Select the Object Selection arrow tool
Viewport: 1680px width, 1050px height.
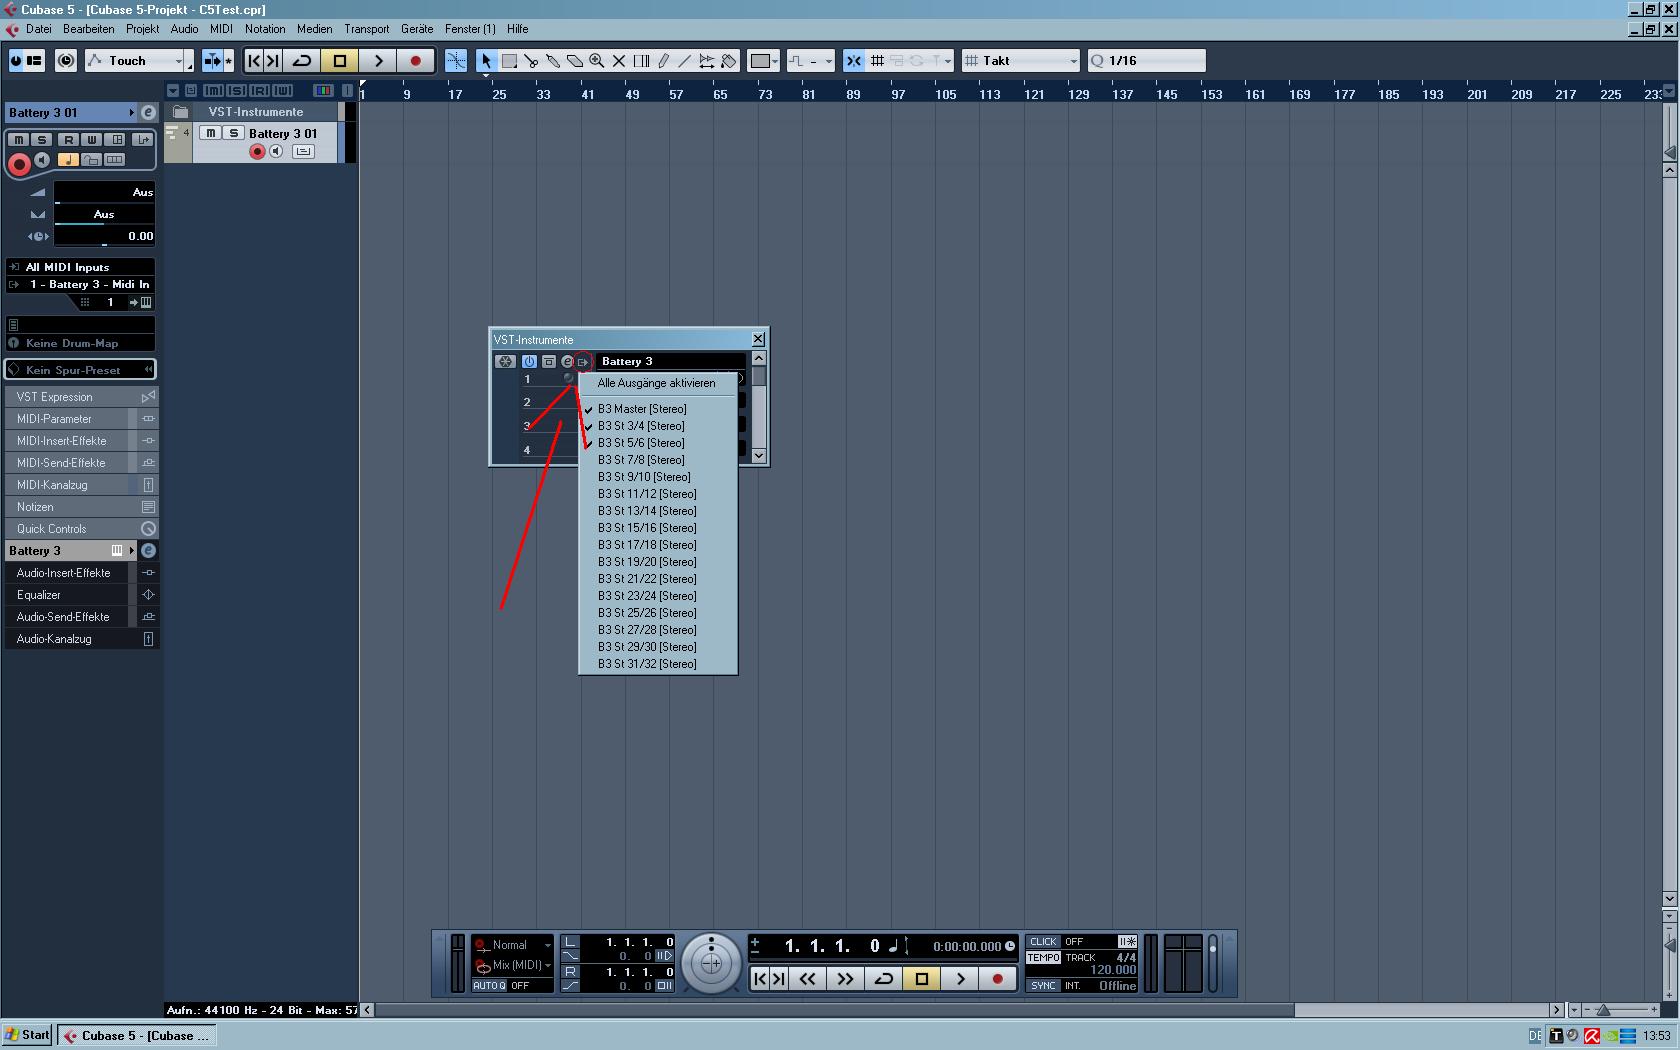[486, 61]
